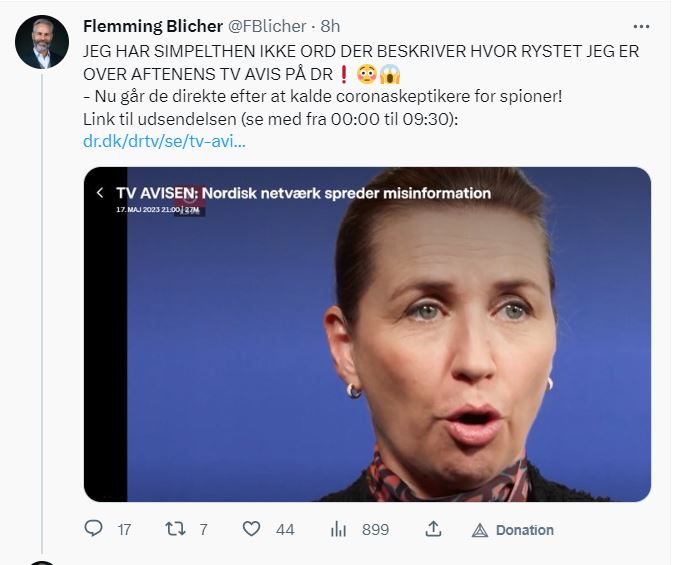Open the dr.dk/drtv link
The width and height of the screenshot is (673, 565).
[165, 141]
